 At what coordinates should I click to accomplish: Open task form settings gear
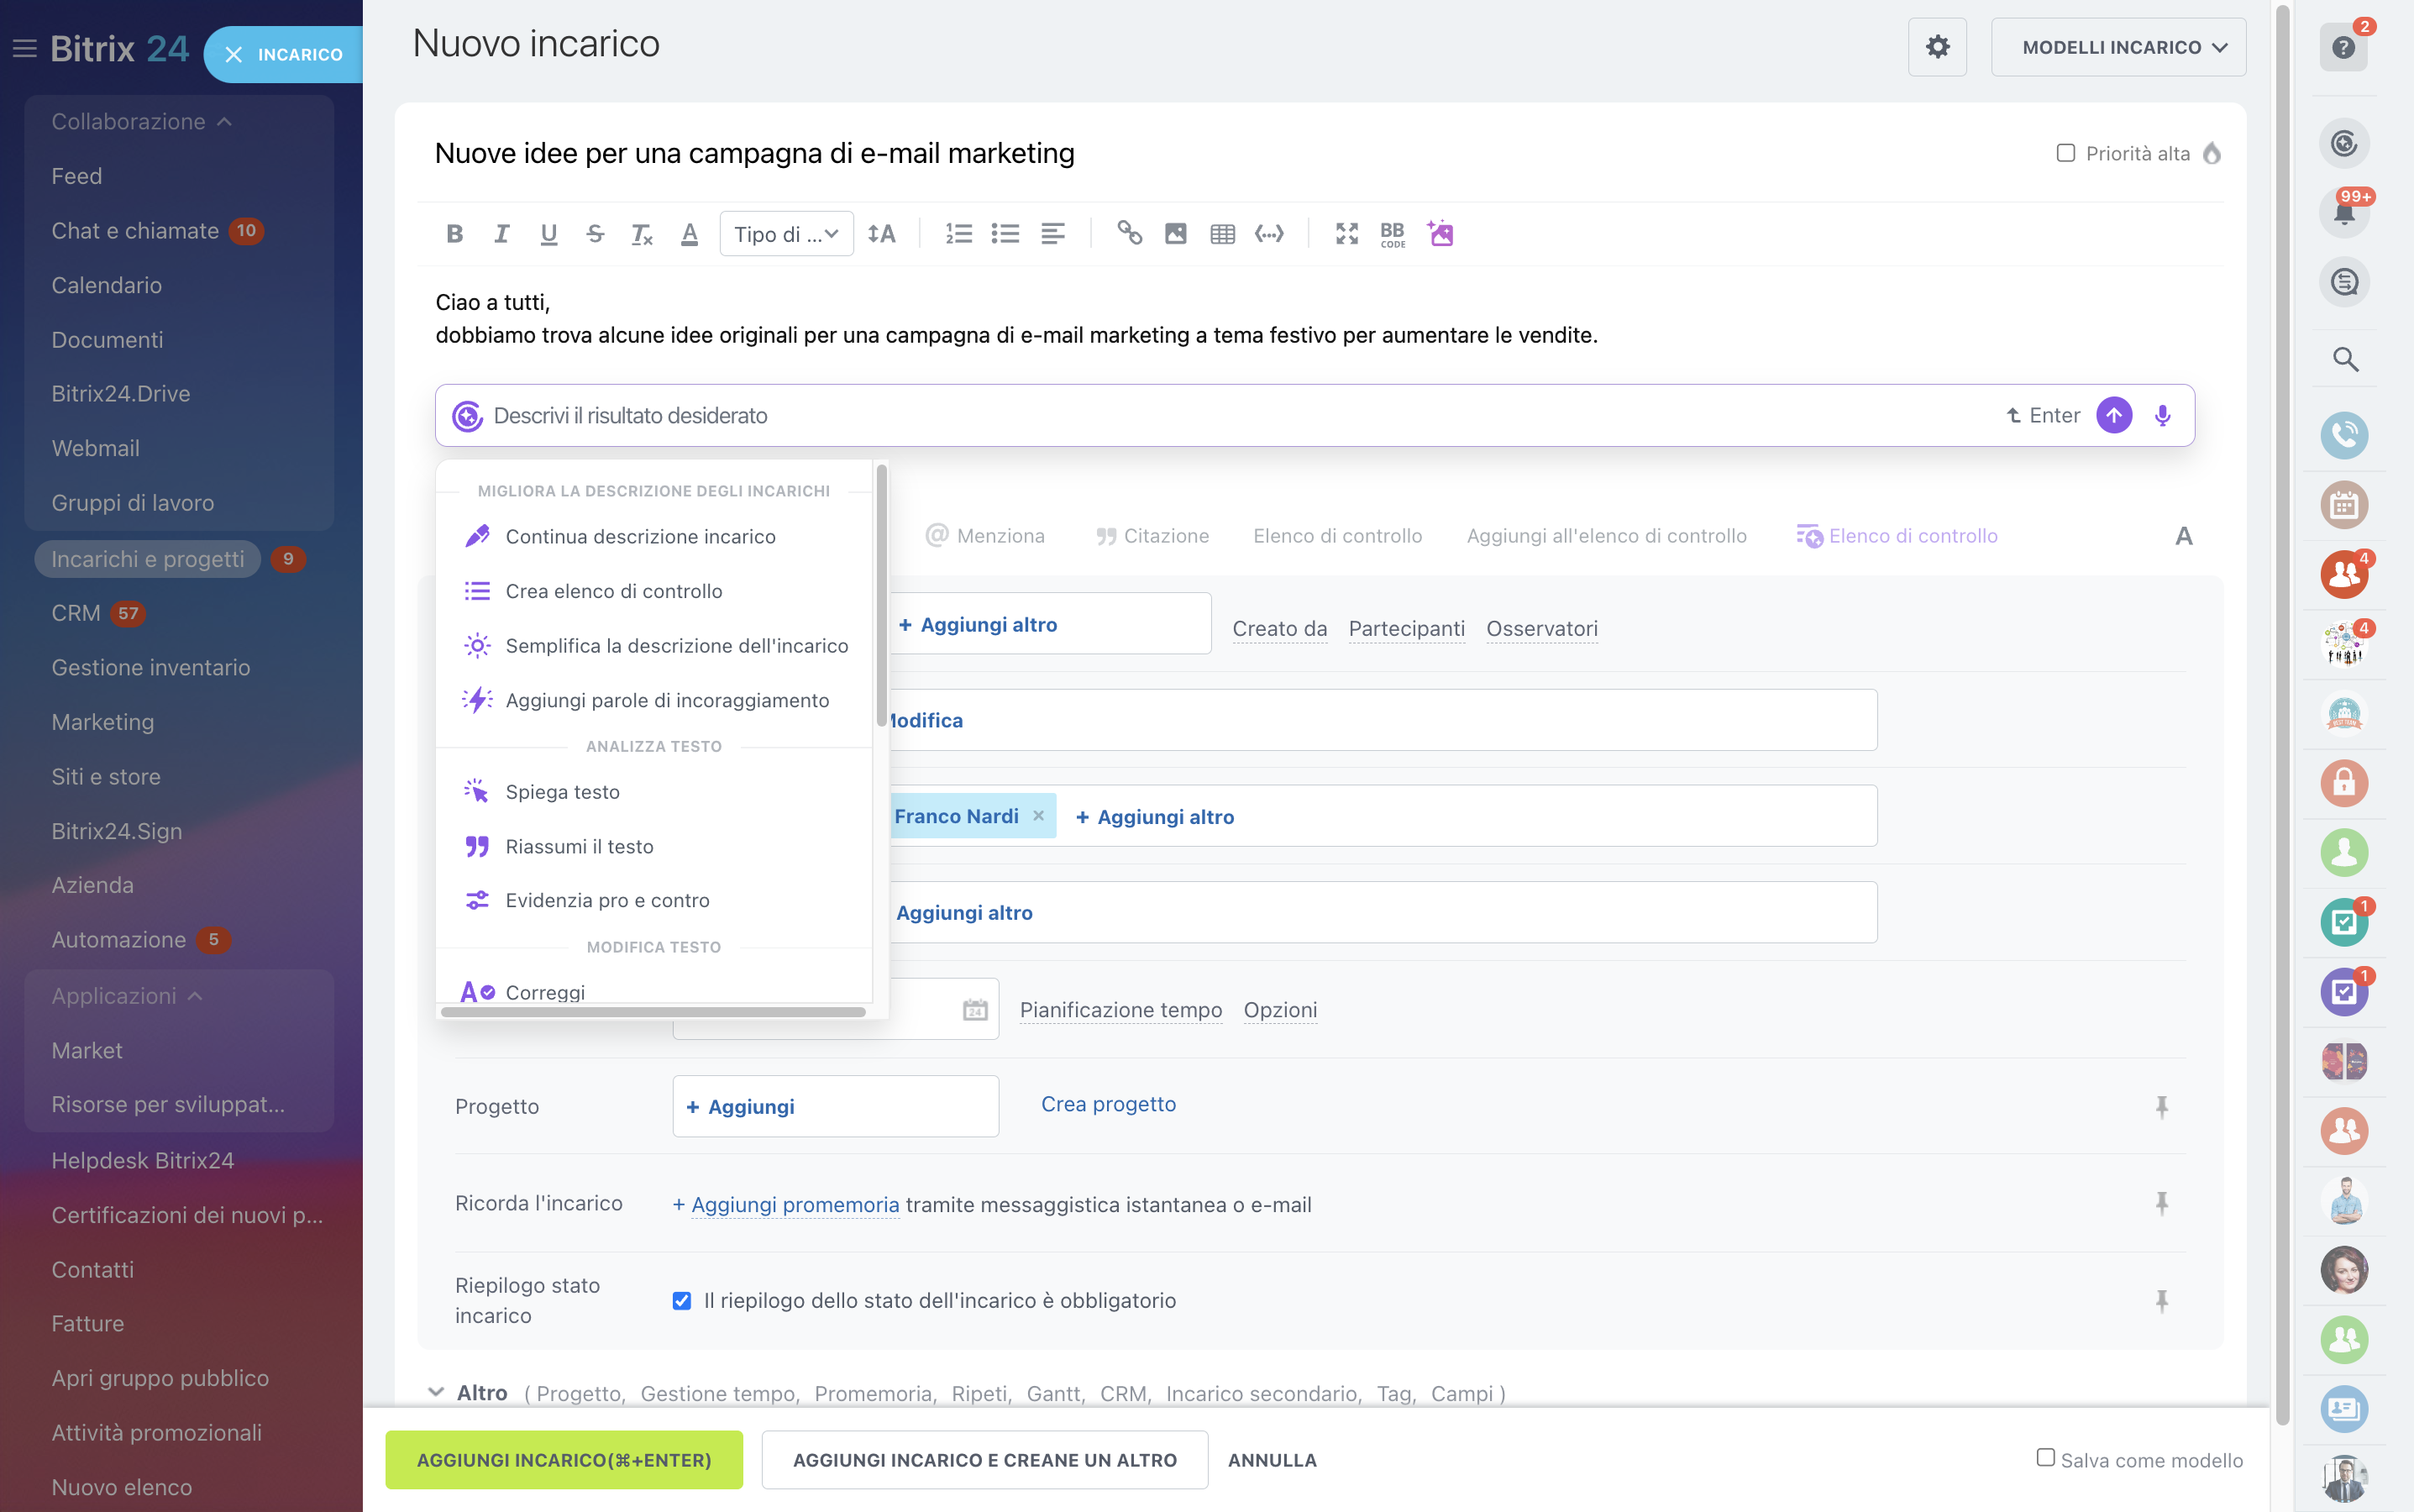click(1937, 47)
